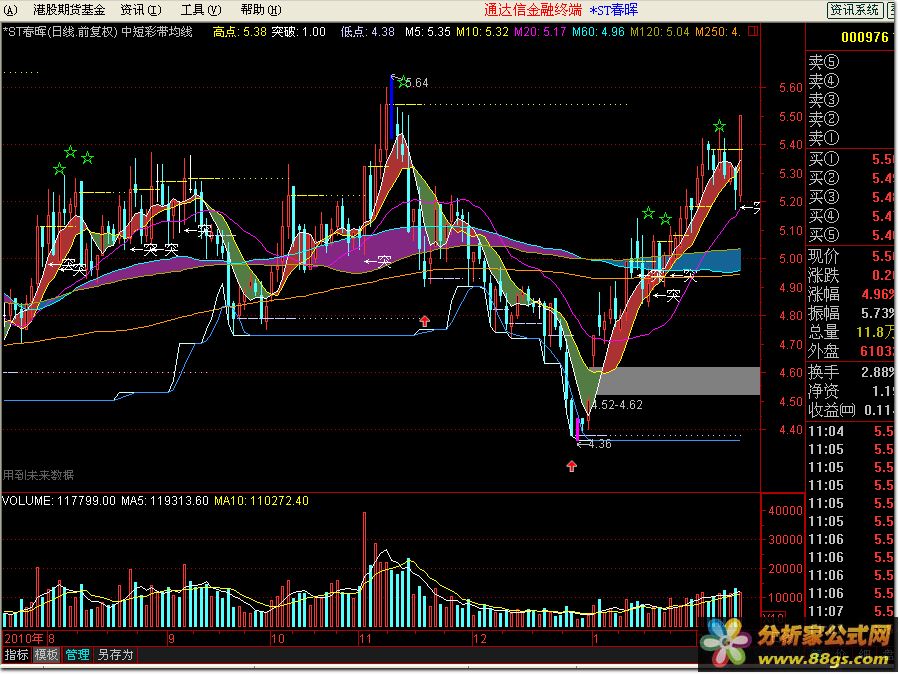The height and width of the screenshot is (674, 900).
Task: Click the 5.00 price axis label
Action: pos(790,259)
